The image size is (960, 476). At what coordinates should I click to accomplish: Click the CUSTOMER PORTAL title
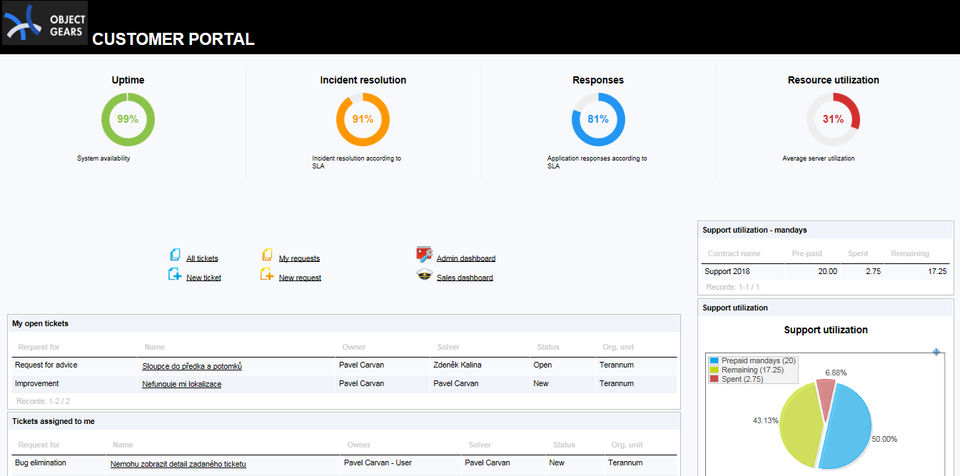pyautogui.click(x=173, y=39)
